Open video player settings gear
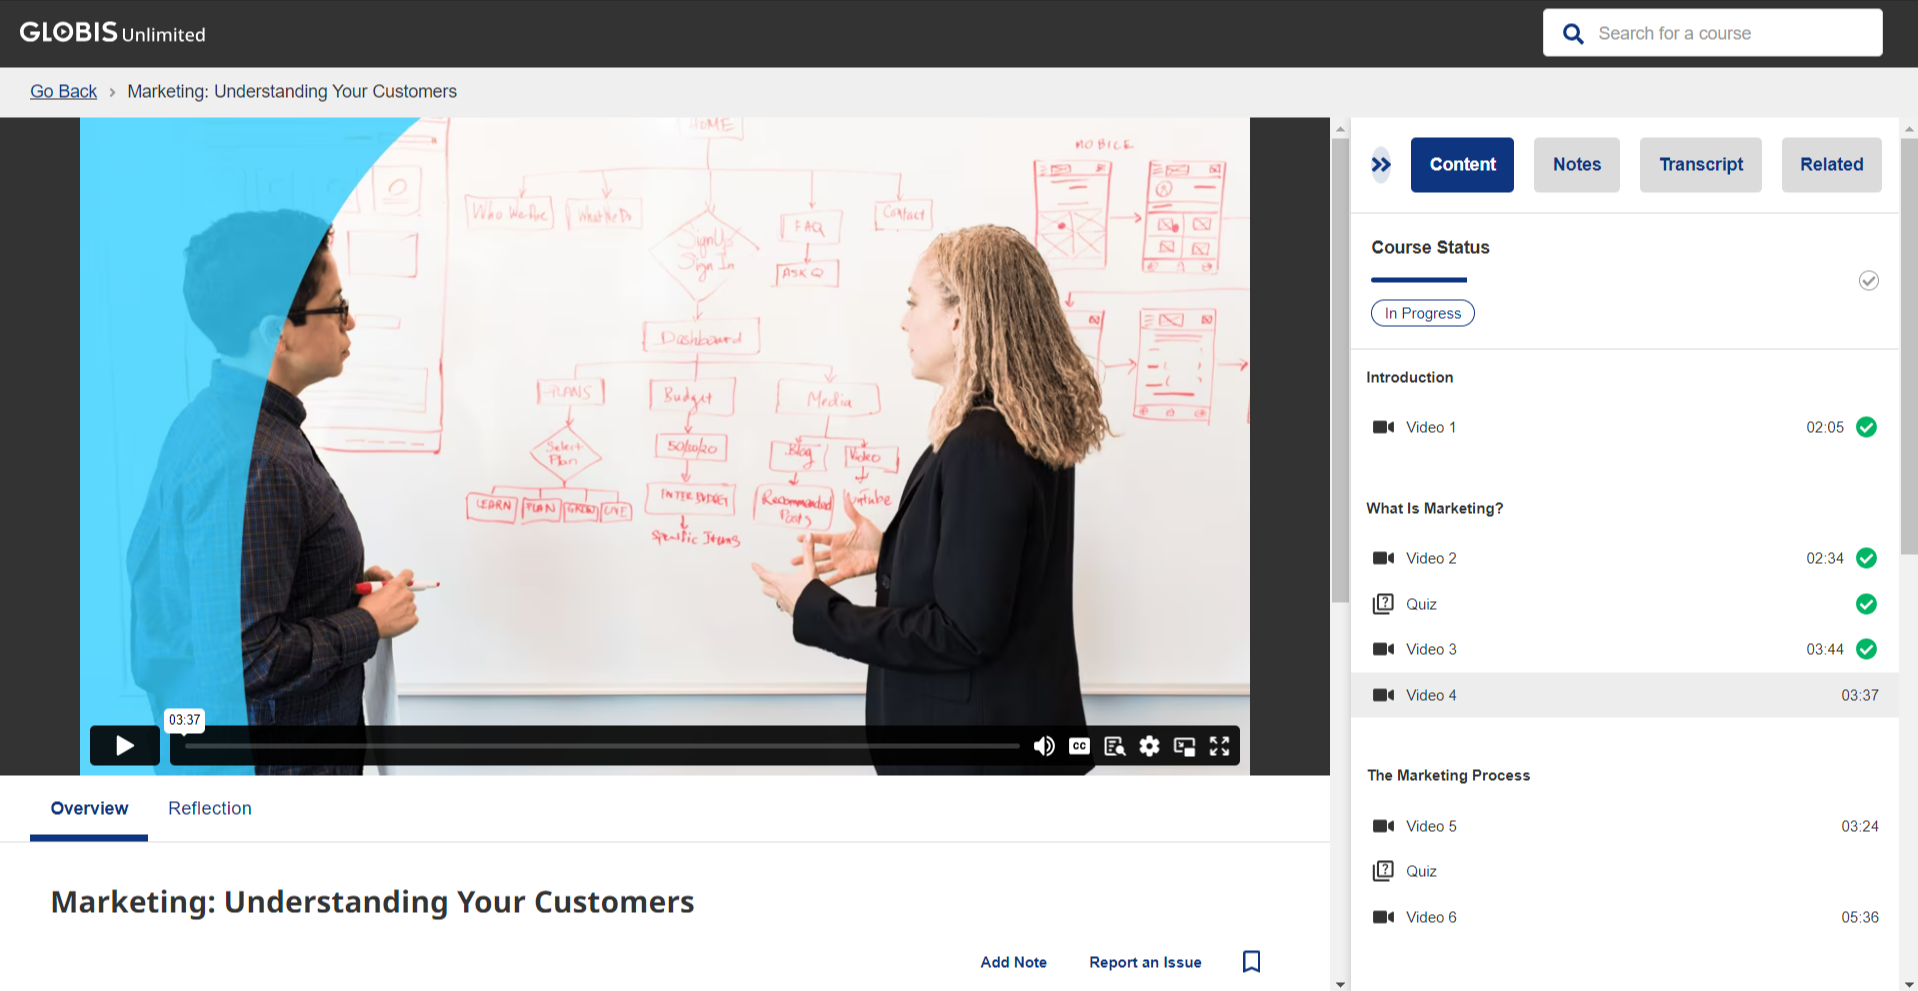The image size is (1918, 991). [1149, 746]
